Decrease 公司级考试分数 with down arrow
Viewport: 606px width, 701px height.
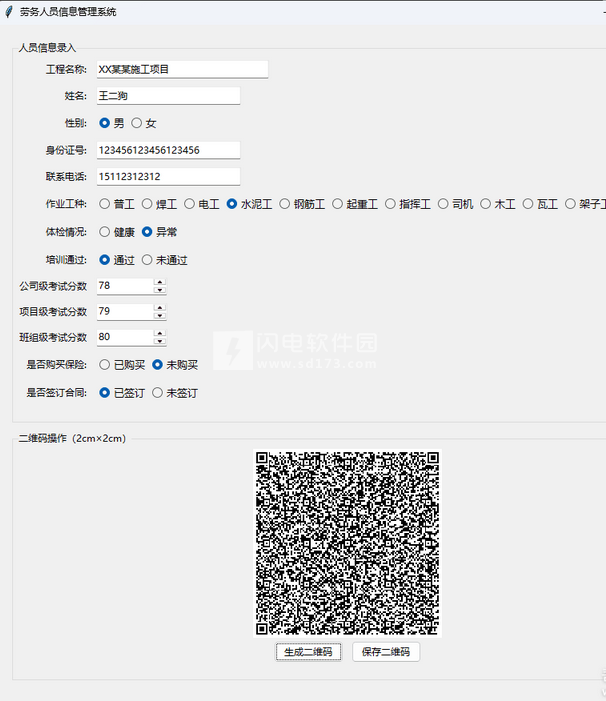(160, 290)
